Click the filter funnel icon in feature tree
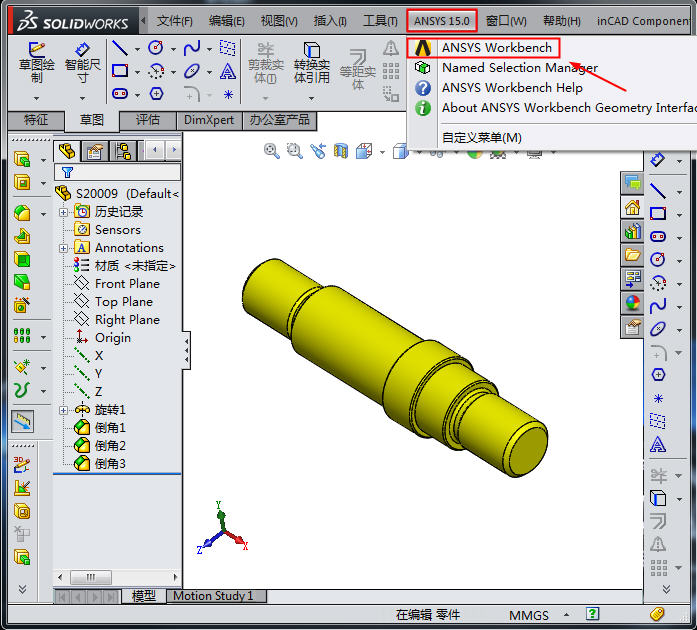This screenshot has width=697, height=630. (68, 172)
